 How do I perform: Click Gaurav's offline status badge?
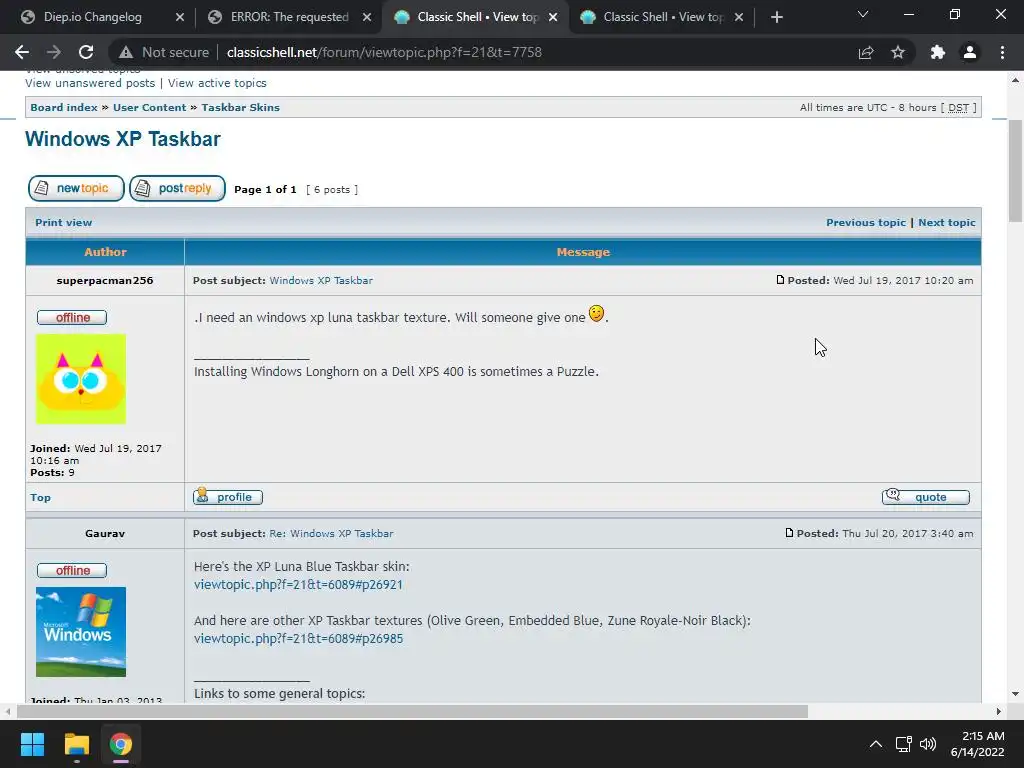coord(72,570)
